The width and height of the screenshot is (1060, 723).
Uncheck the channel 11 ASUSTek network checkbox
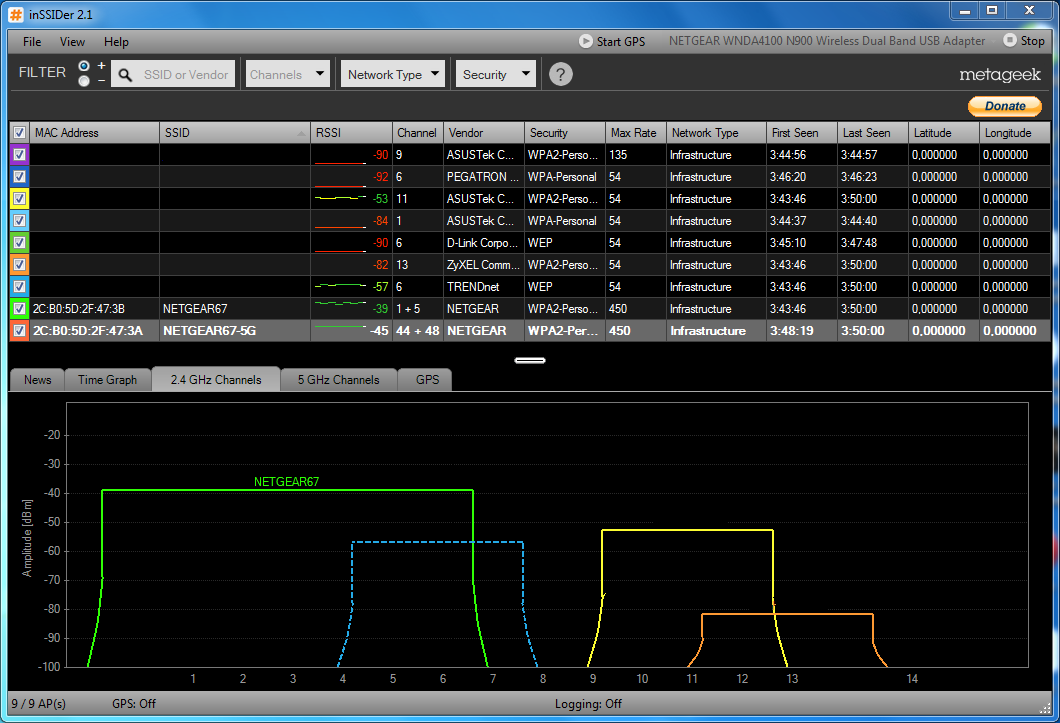click(20, 198)
